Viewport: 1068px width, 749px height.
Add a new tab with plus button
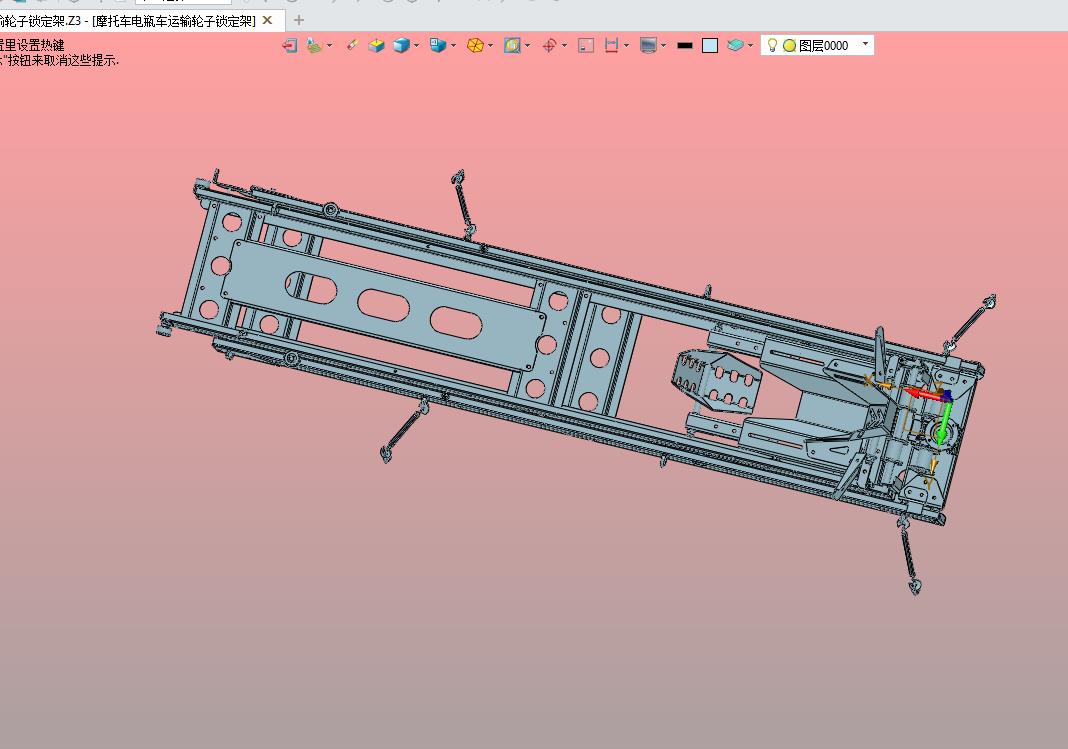click(x=298, y=20)
